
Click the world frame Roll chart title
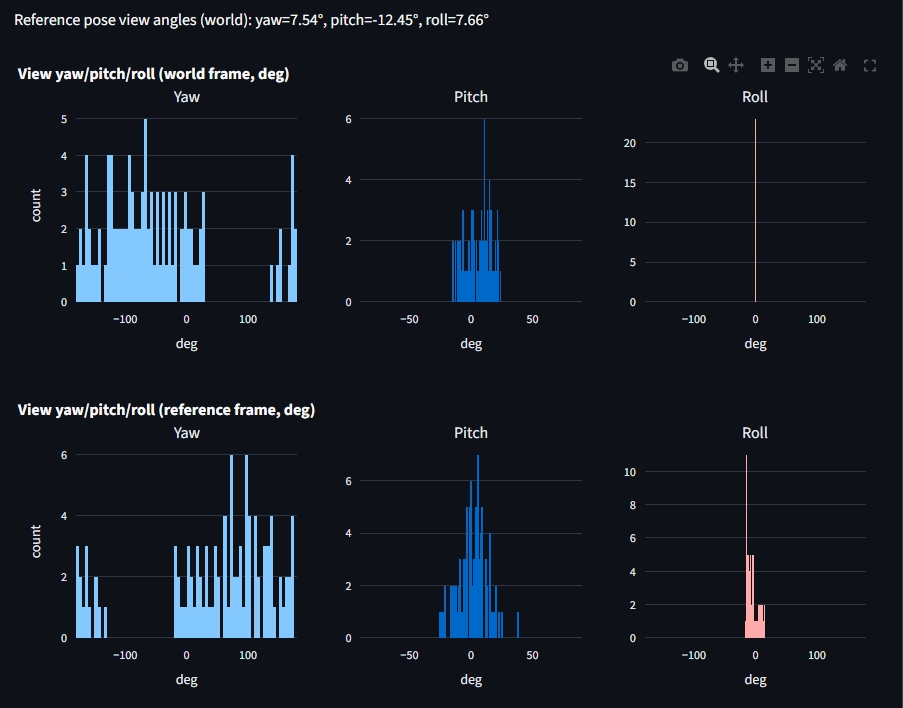click(x=755, y=97)
